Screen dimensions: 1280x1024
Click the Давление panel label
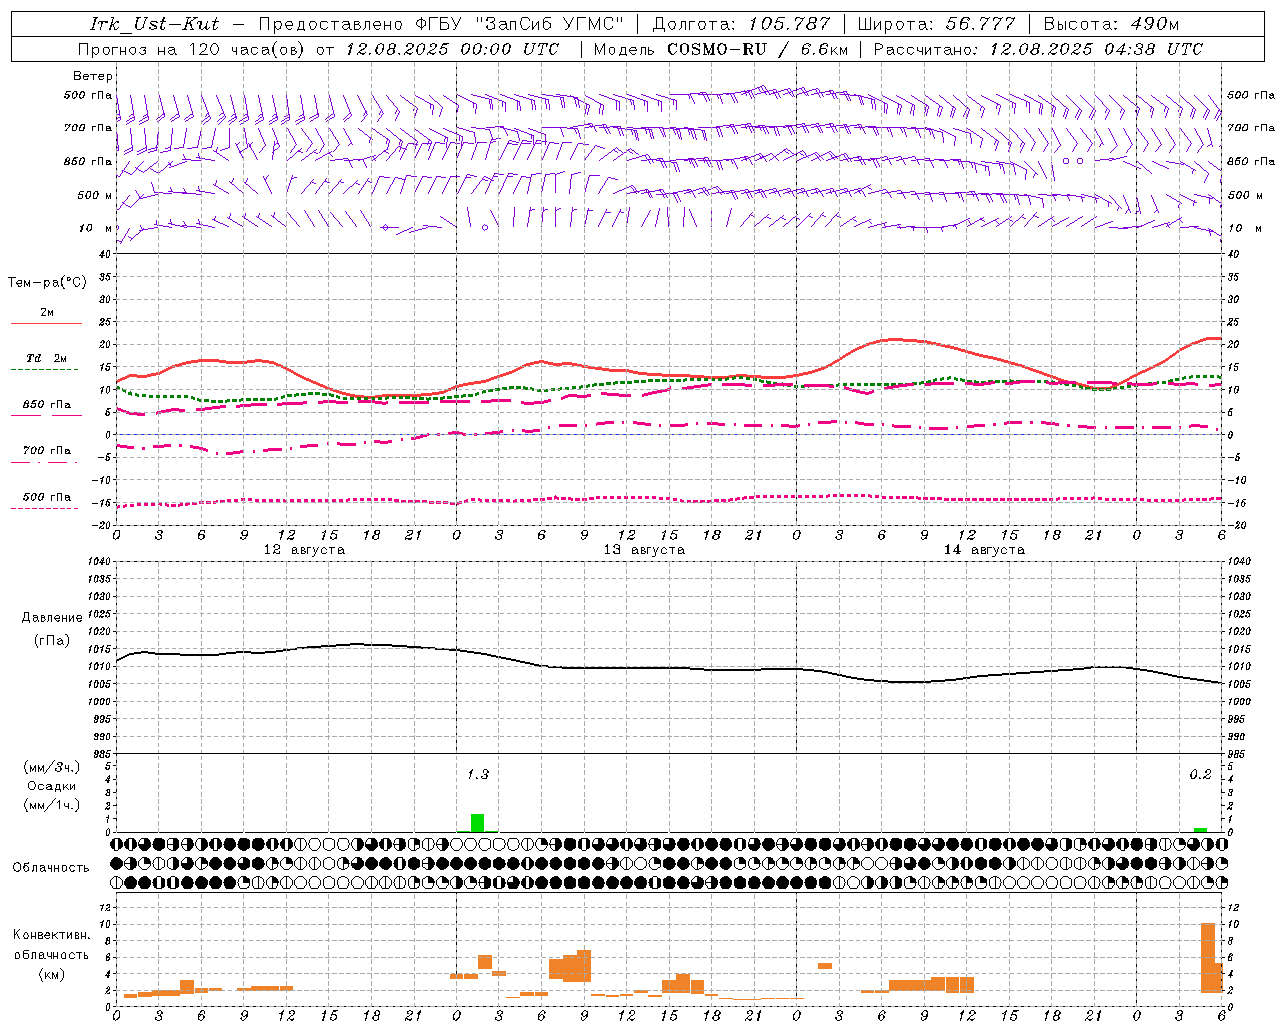52,618
